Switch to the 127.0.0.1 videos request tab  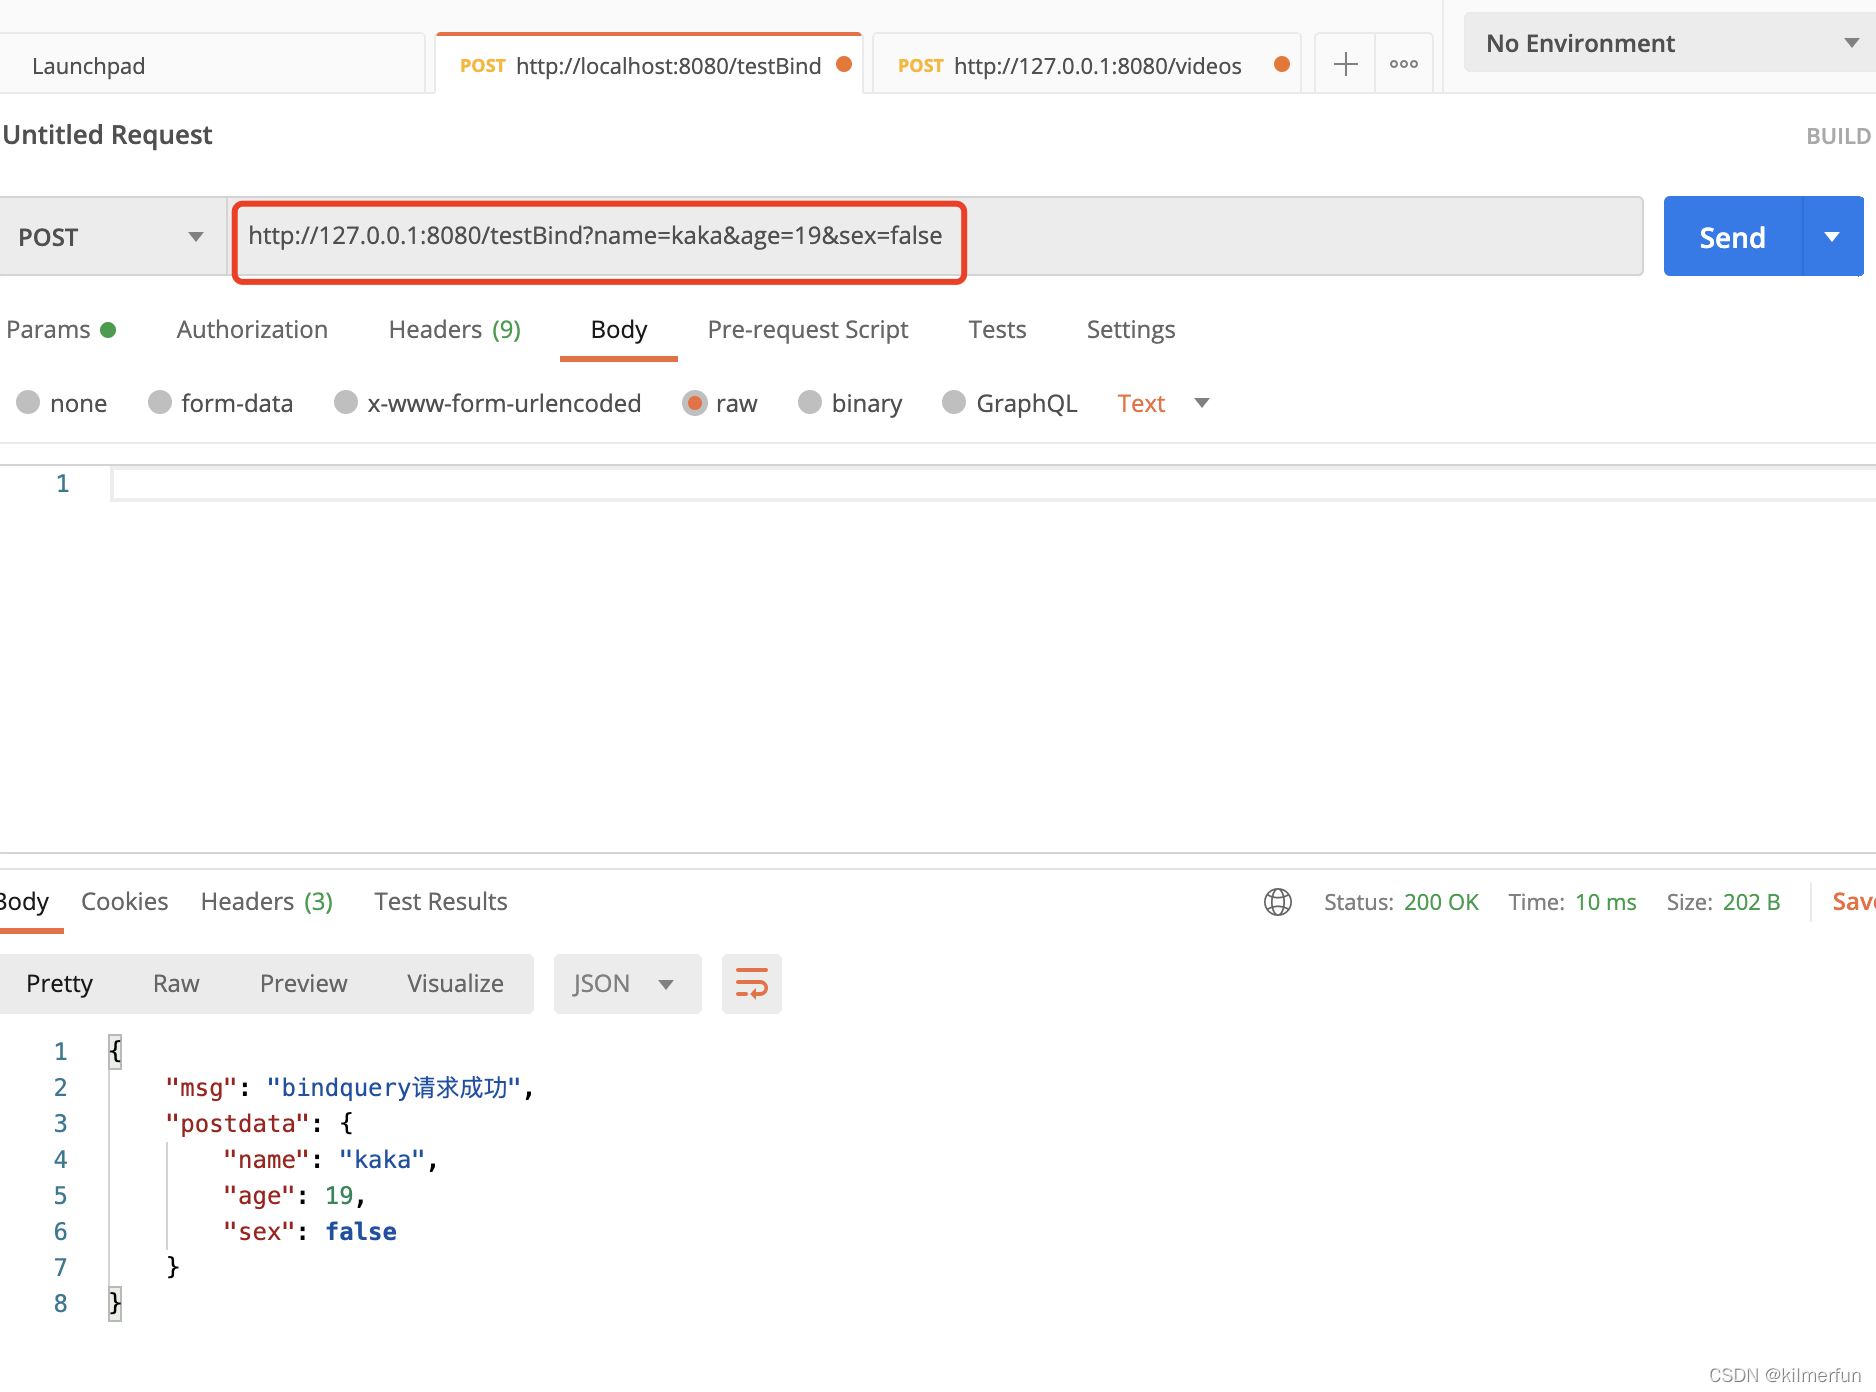[x=1086, y=65]
